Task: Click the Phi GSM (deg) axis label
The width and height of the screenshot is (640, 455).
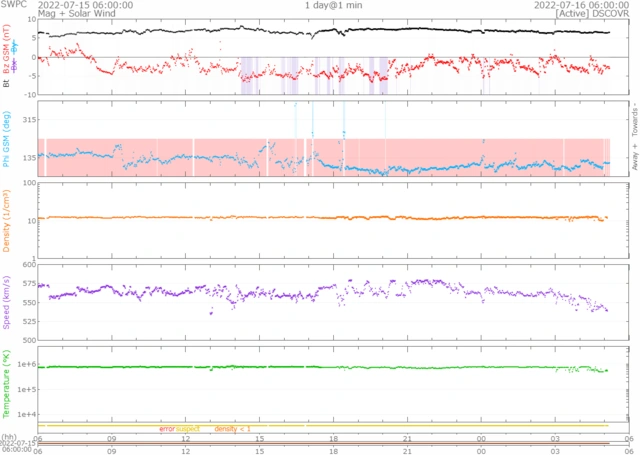Action: [x=6, y=138]
